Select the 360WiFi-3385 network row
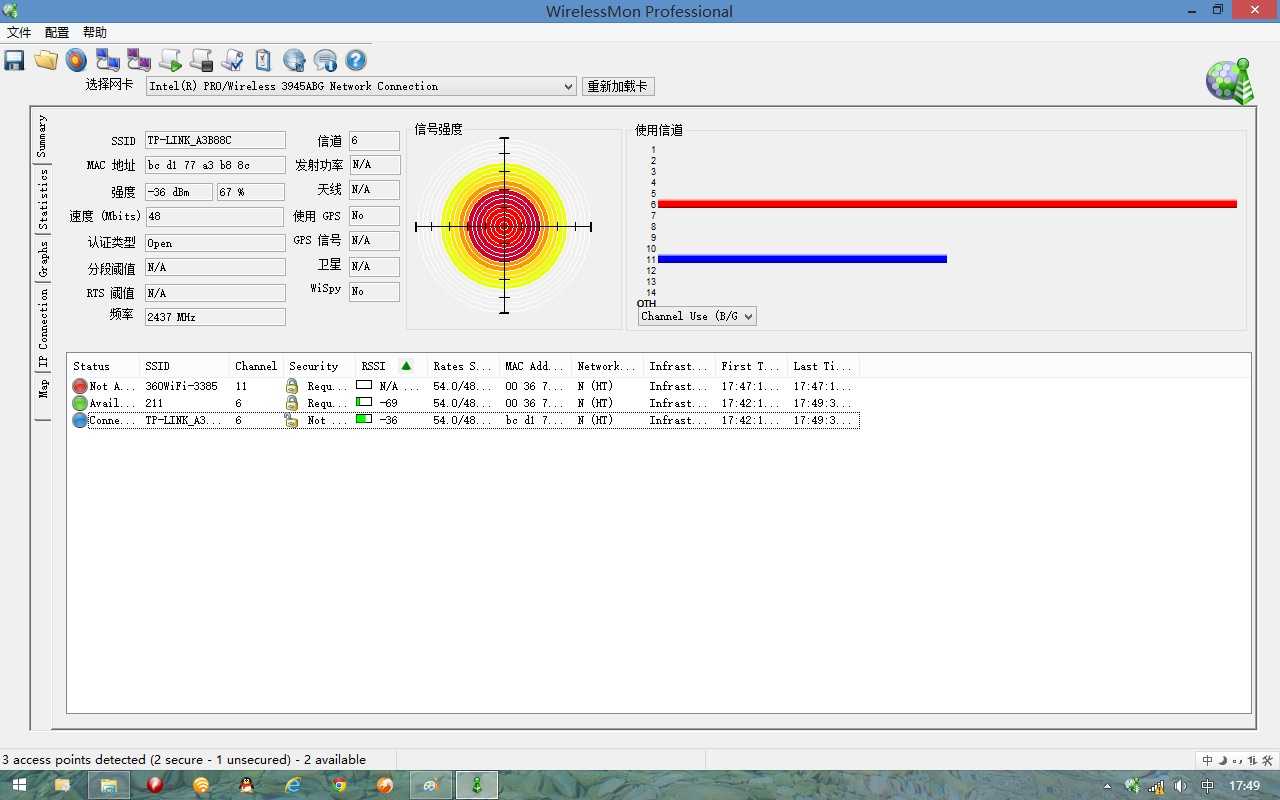1280x800 pixels. (464, 386)
